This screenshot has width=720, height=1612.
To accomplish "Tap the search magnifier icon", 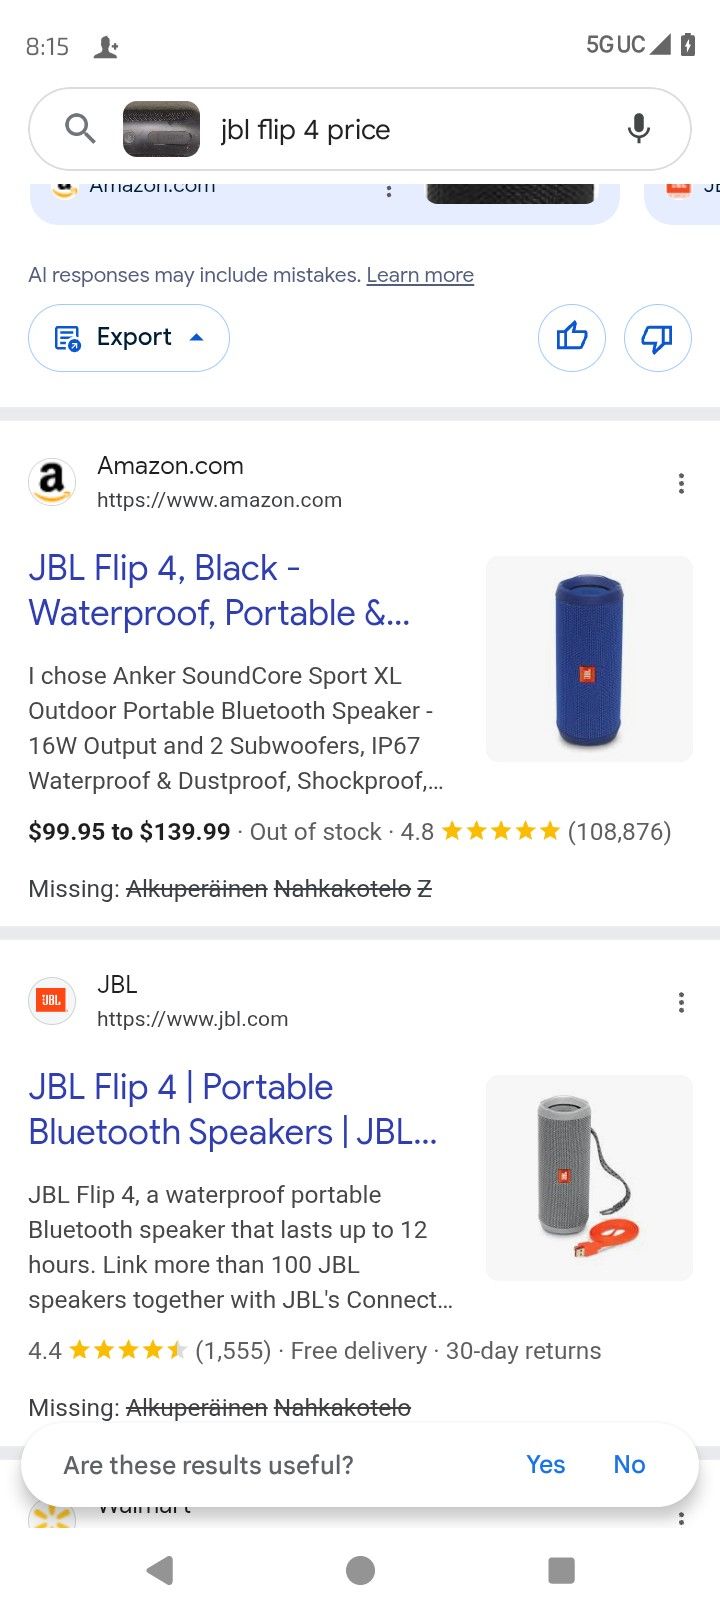I will (80, 129).
